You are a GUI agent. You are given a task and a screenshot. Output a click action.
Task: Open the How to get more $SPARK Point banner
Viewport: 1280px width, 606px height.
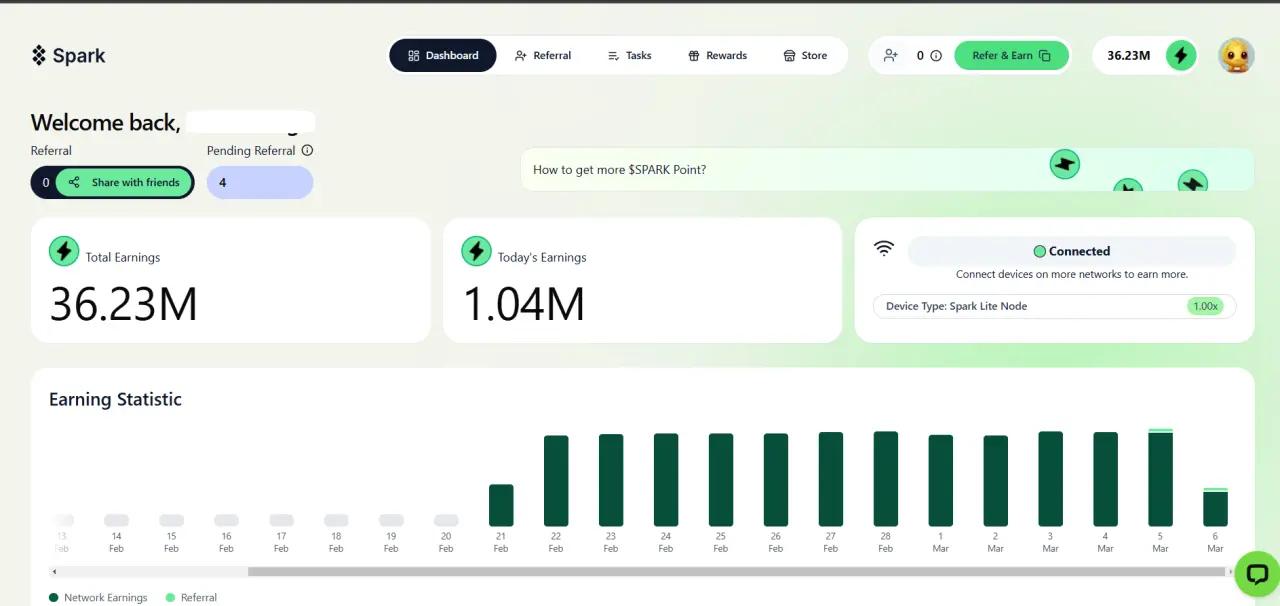[x=887, y=169]
